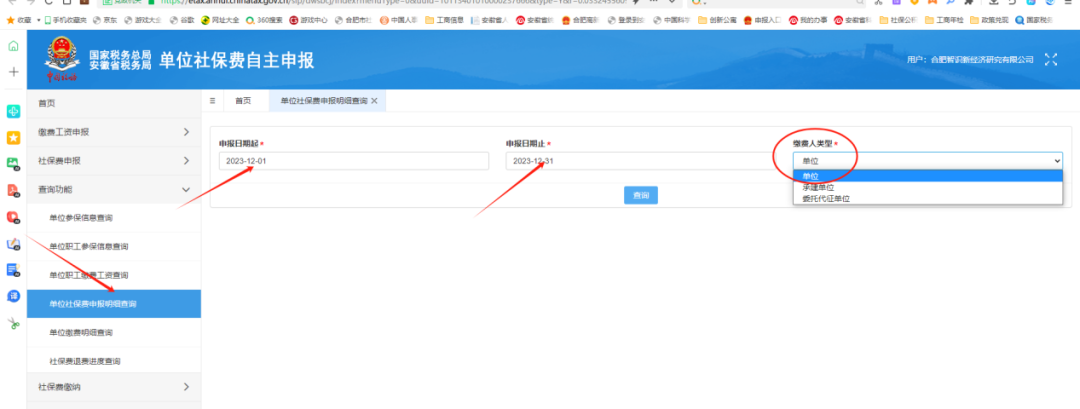Open the green image tool sidebar icon

point(13,164)
